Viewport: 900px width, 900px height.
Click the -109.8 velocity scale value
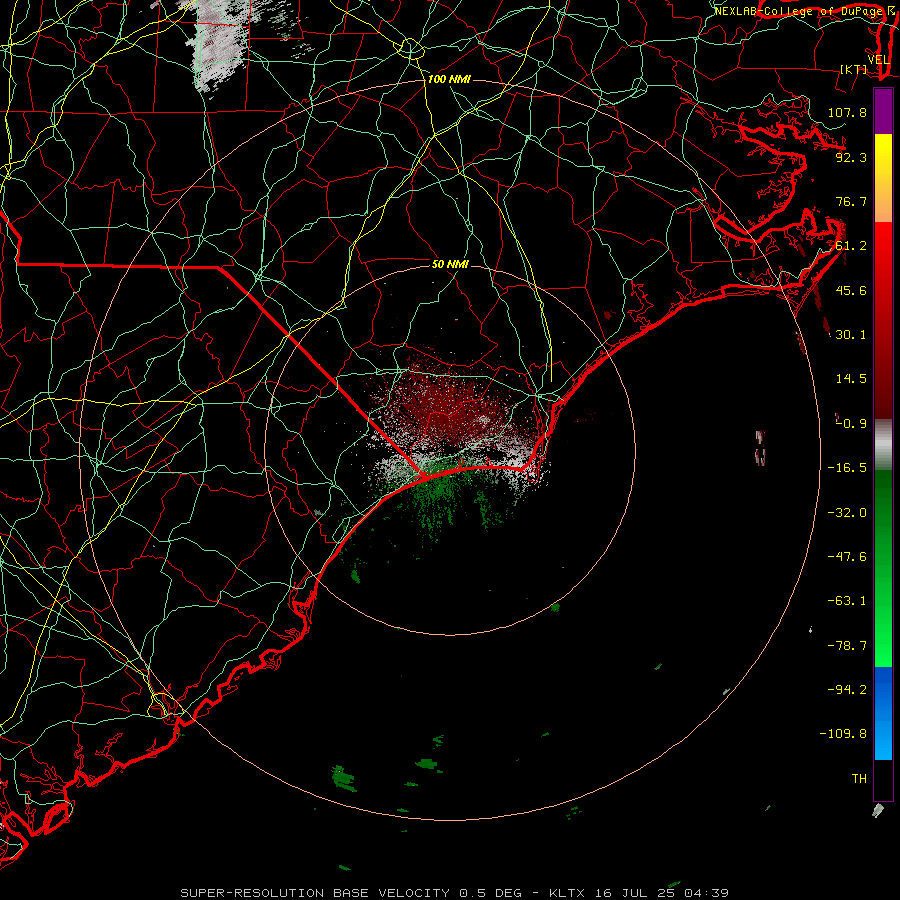[843, 734]
